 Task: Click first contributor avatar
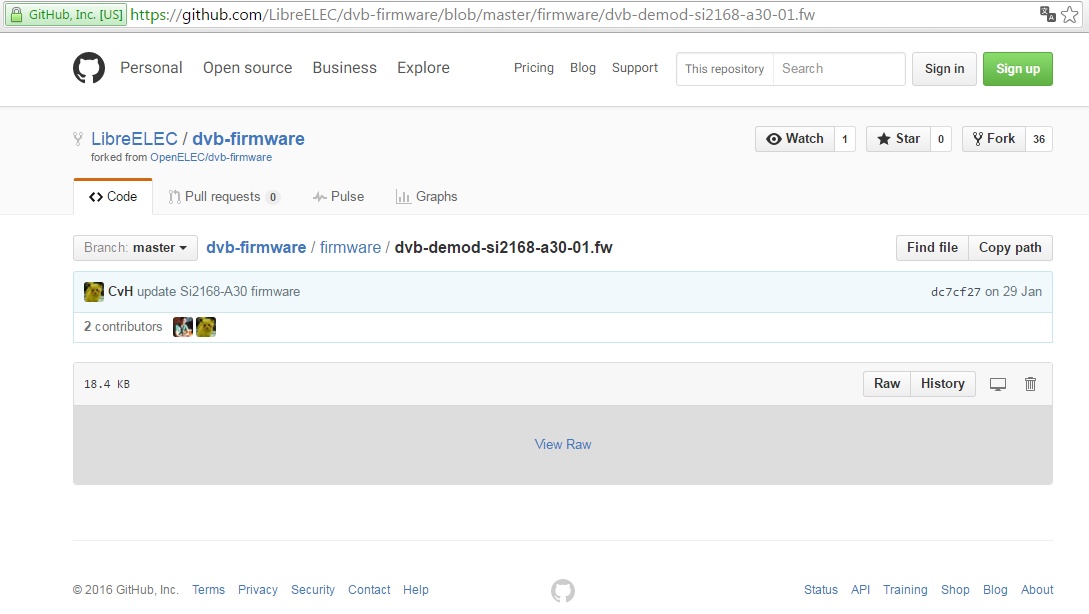[183, 326]
